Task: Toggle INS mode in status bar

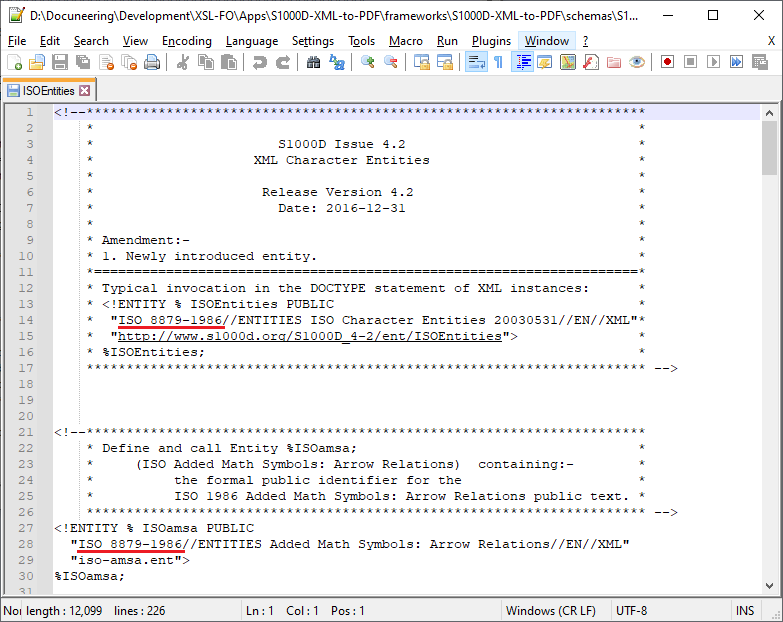Action: point(745,611)
